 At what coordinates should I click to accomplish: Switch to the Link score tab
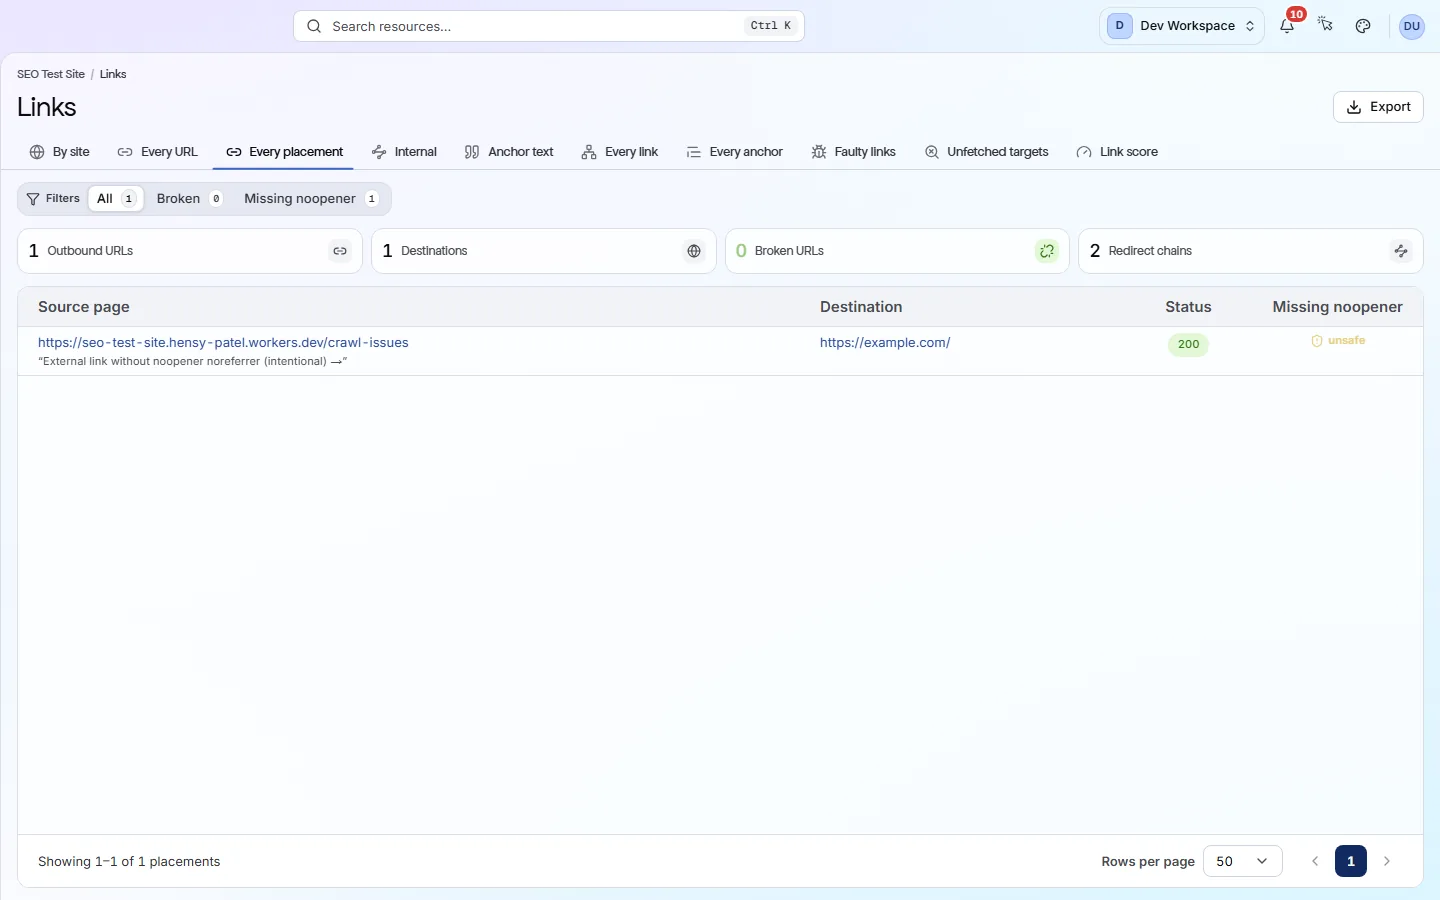1117,152
